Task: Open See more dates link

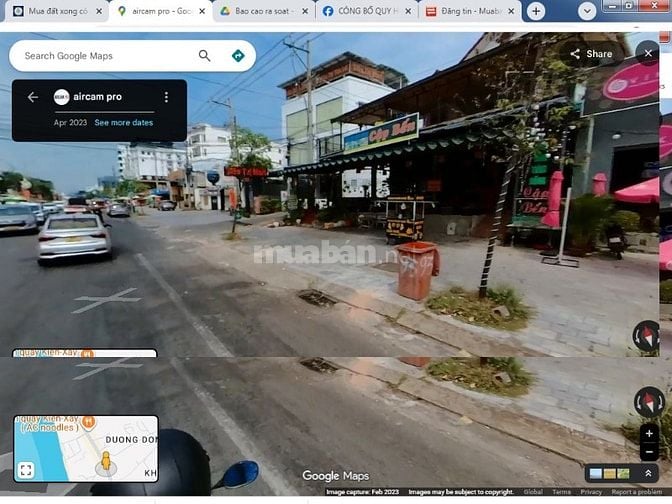Action: 123,123
